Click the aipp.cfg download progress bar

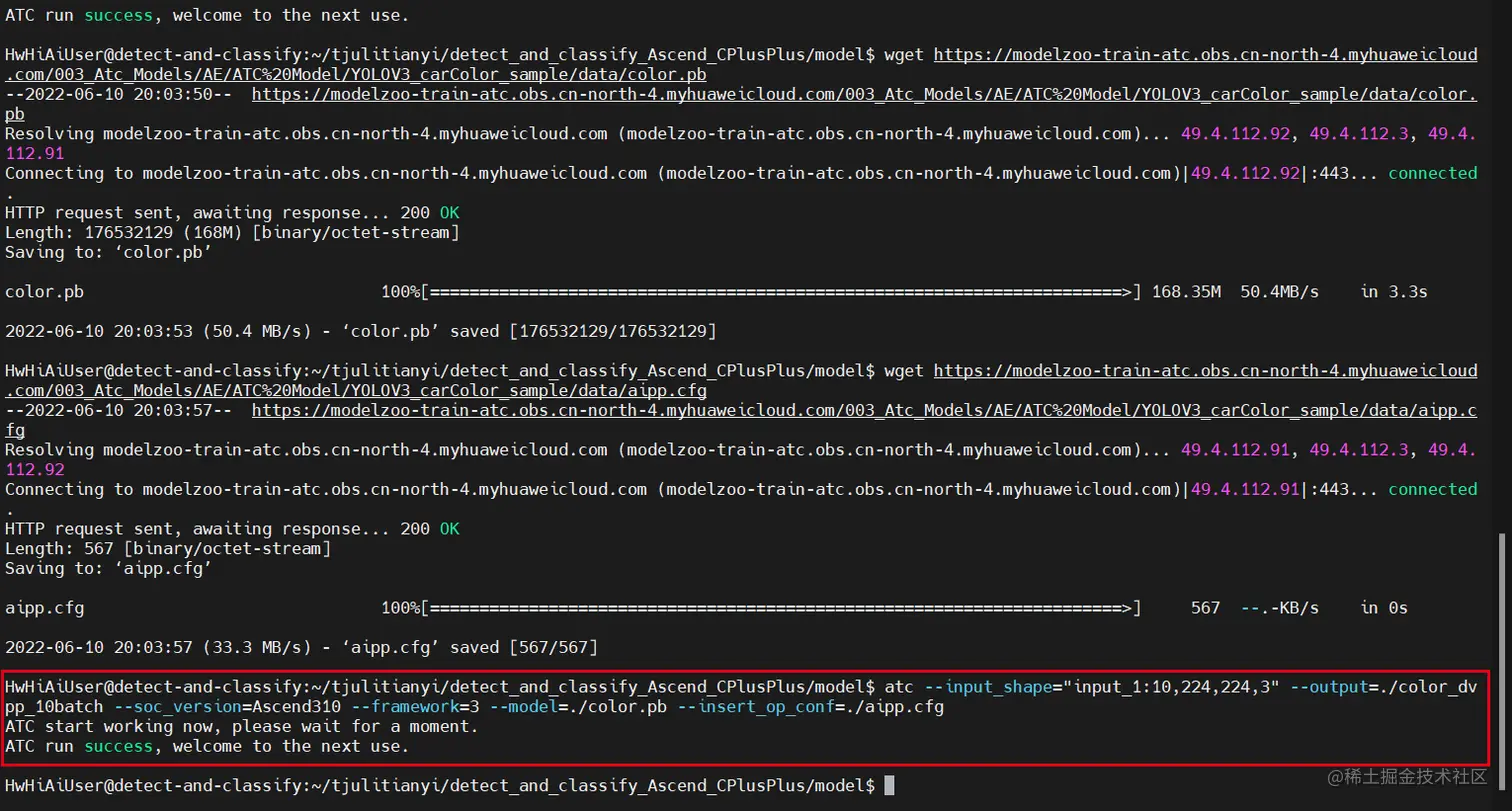[x=781, y=608]
